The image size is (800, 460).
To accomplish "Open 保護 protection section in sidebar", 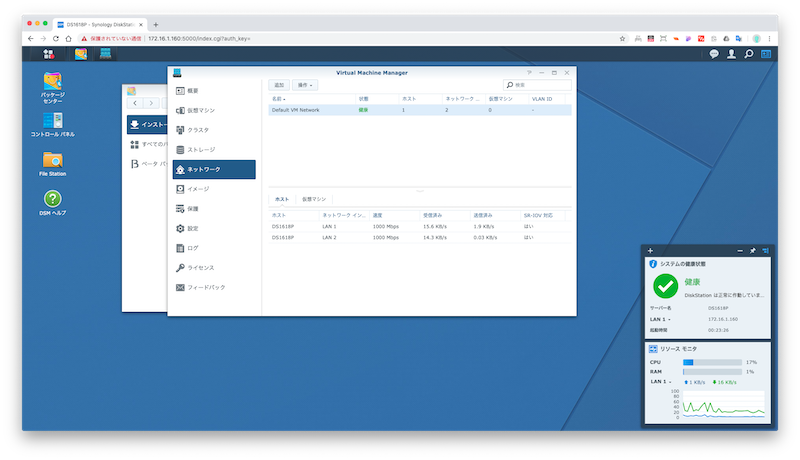I will [214, 209].
